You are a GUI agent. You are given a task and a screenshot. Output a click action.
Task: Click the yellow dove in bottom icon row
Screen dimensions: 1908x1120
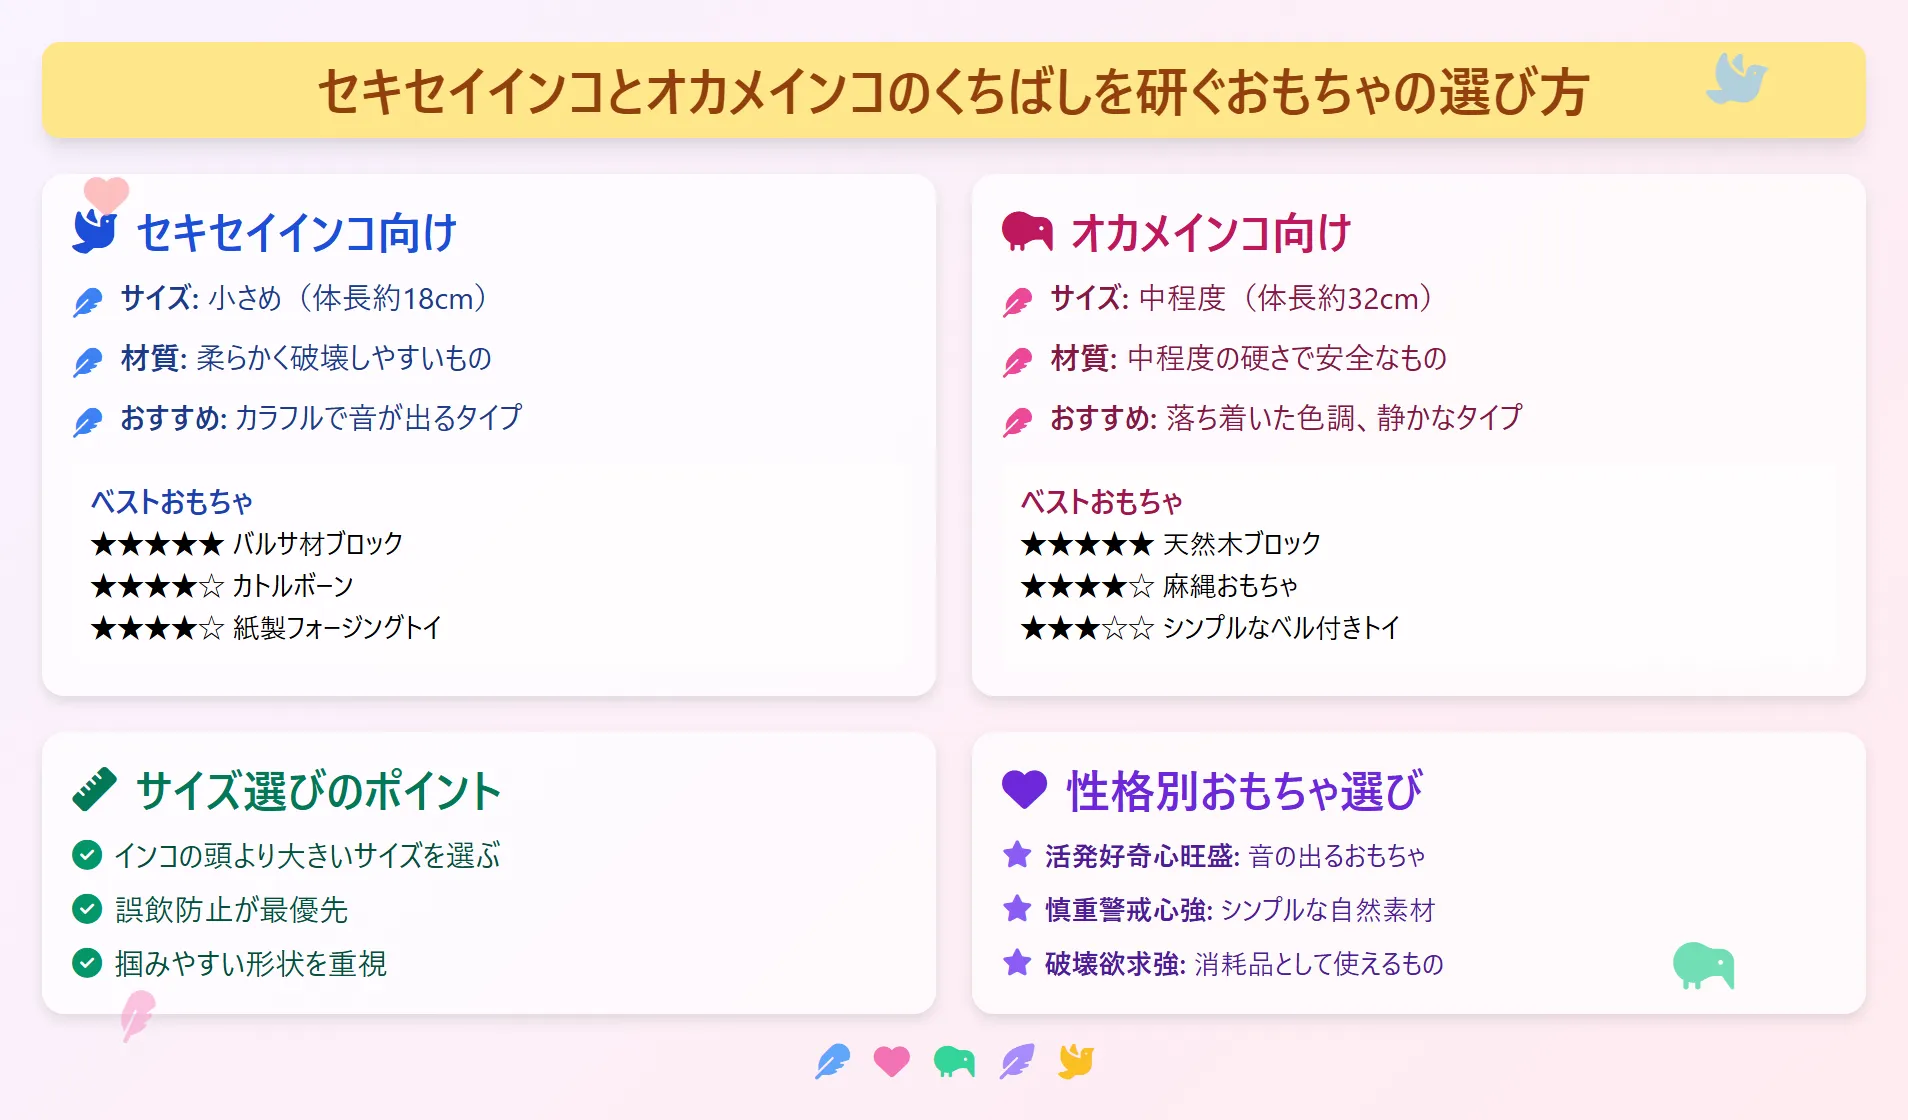1076,1061
